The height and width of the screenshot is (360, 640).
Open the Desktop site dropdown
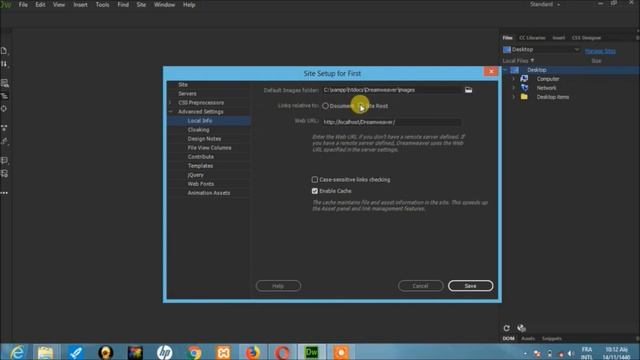tap(541, 49)
